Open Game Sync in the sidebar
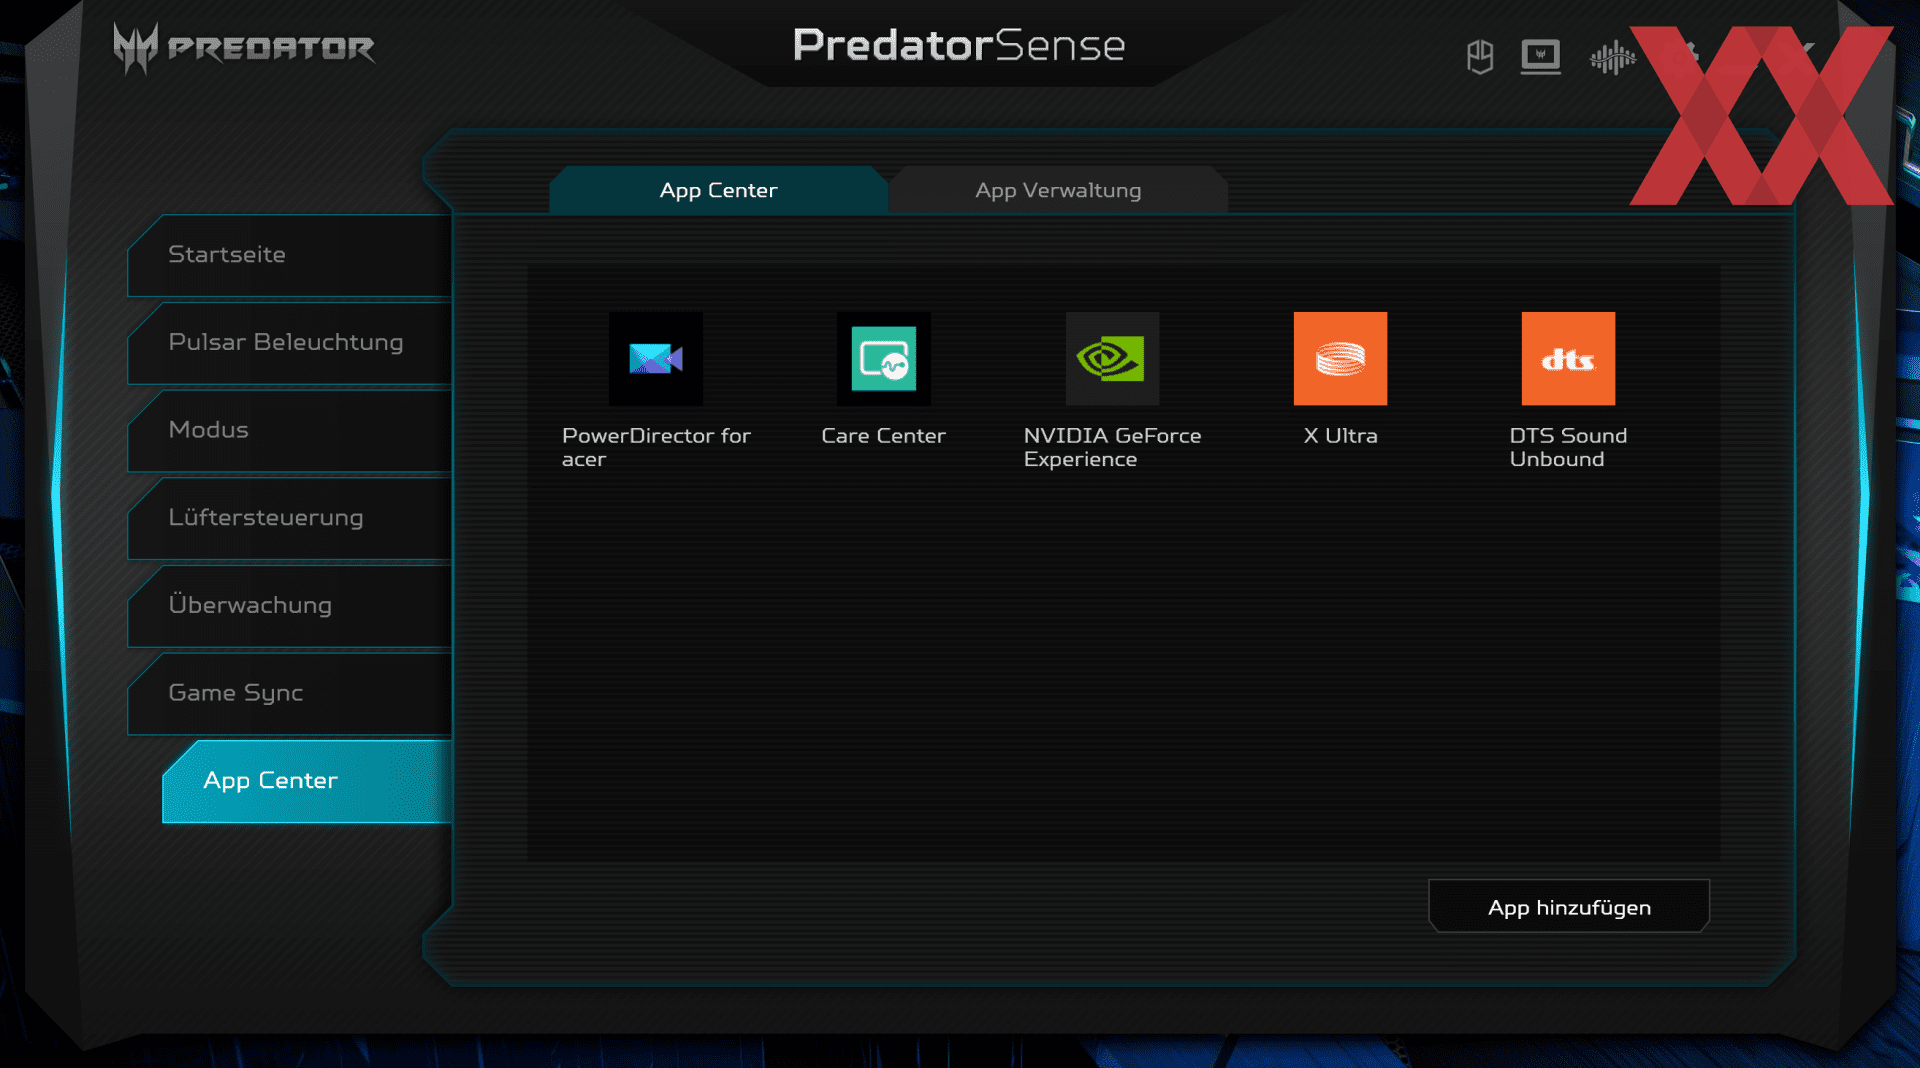 [290, 693]
